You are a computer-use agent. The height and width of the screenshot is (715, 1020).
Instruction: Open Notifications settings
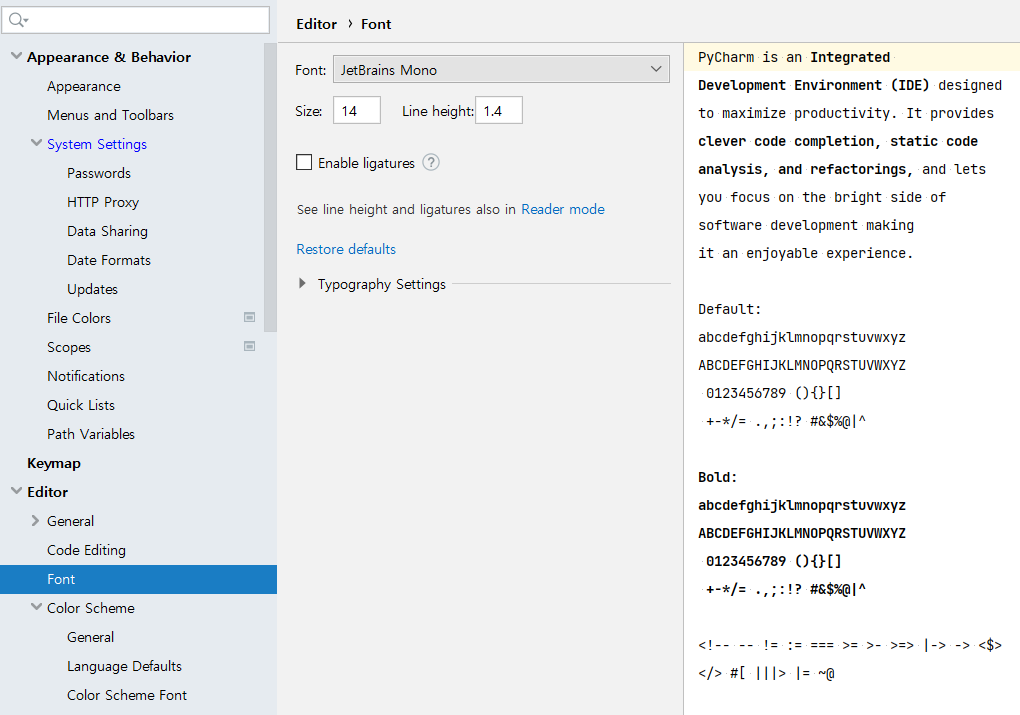(x=86, y=376)
